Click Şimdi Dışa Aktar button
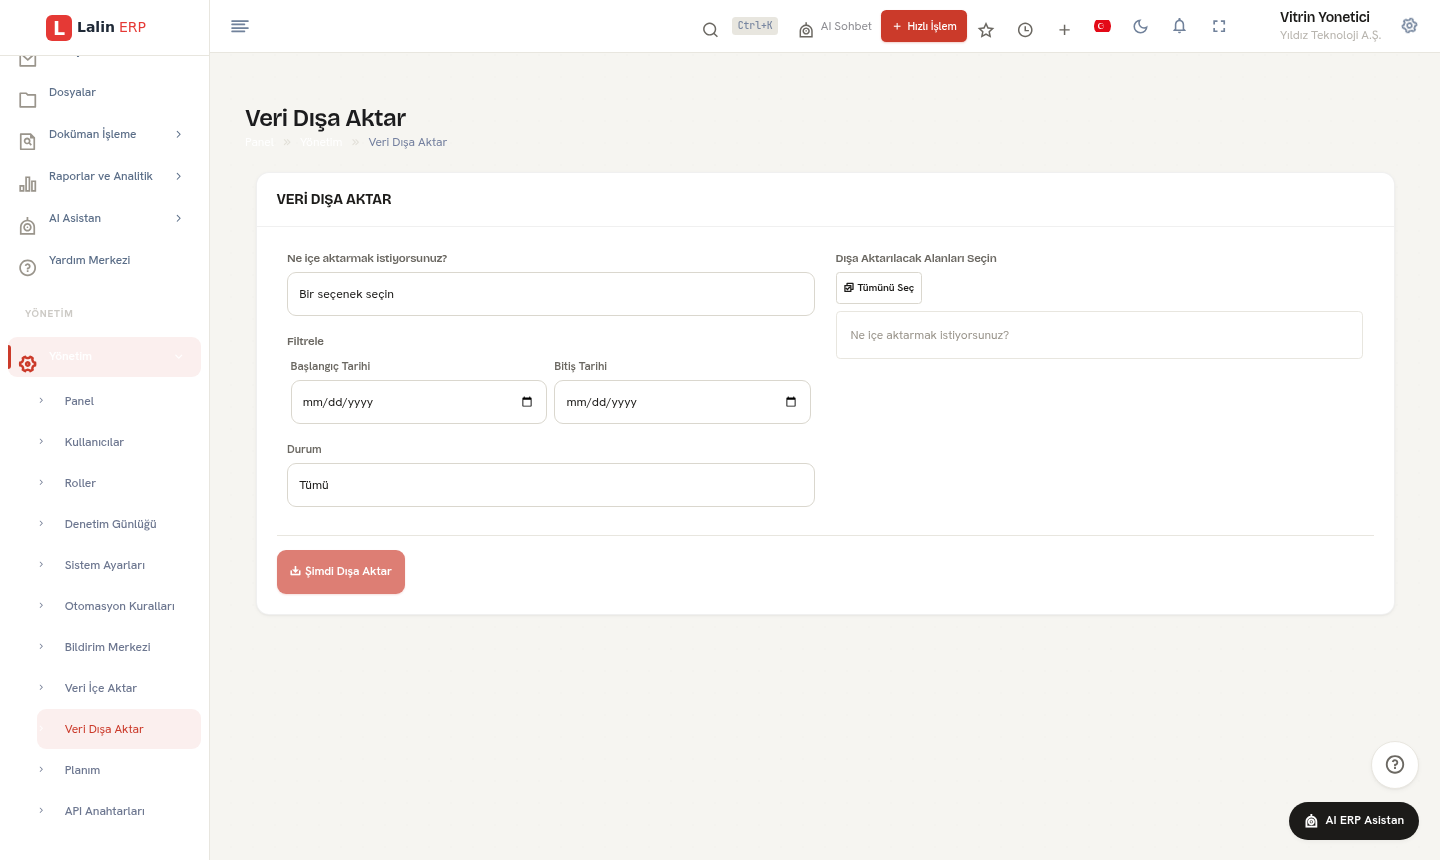This screenshot has height=860, width=1440. [x=341, y=572]
